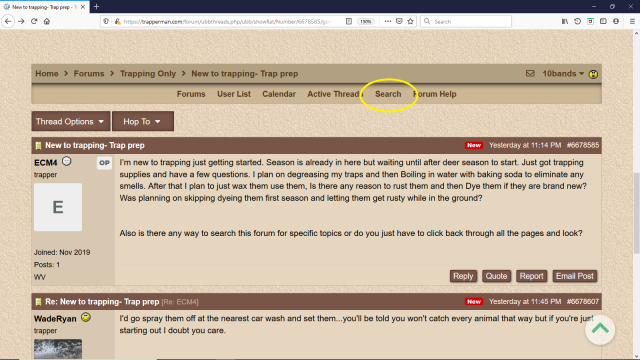Open the Firefox library icon
Image resolution: width=640 pixels, height=360 pixels.
(x=565, y=21)
